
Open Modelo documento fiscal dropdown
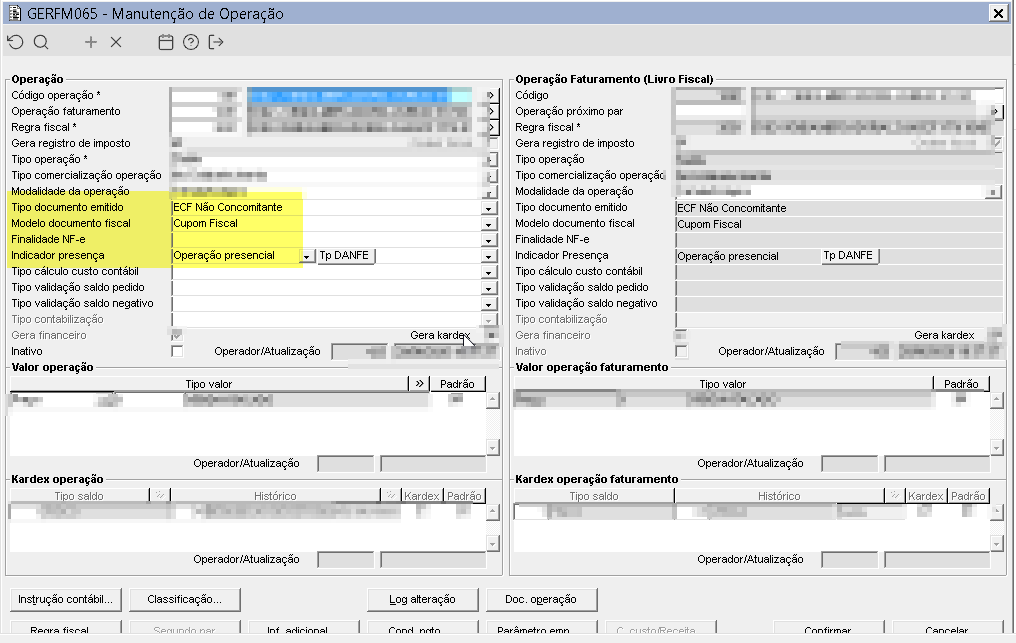[x=489, y=224]
